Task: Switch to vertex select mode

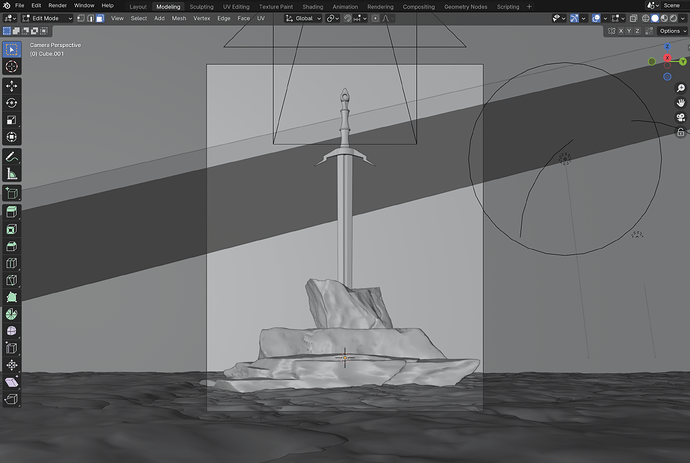Action: (x=81, y=18)
